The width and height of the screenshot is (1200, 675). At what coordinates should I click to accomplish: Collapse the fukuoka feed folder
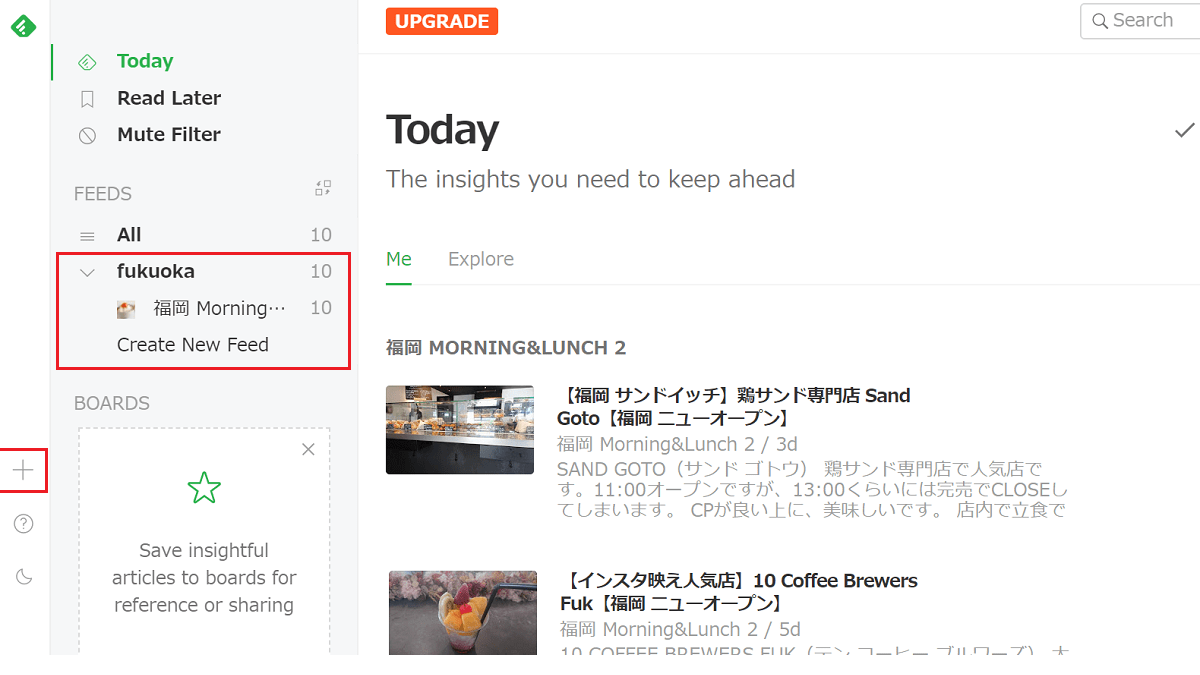[87, 271]
